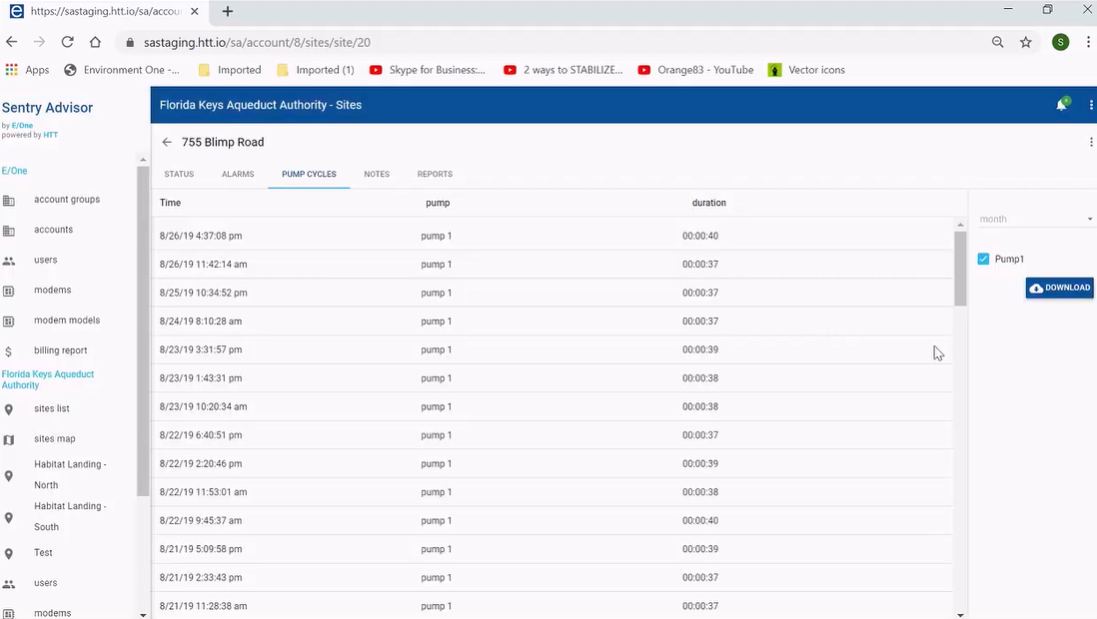This screenshot has width=1097, height=619.
Task: Reload the page in browser toolbar
Action: (67, 42)
